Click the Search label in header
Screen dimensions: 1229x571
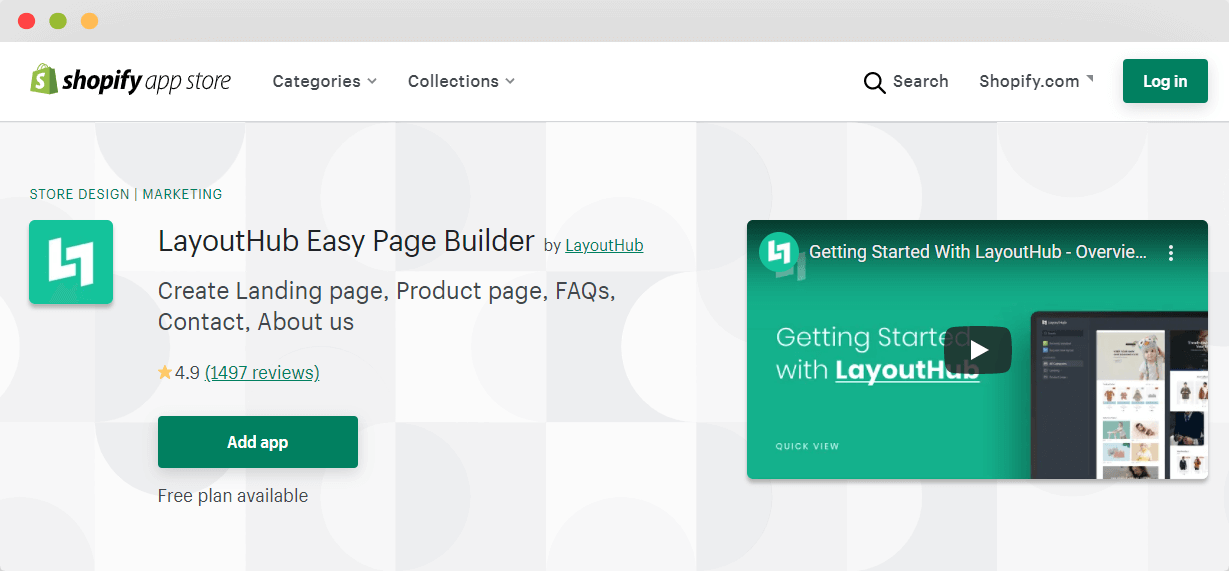pos(920,81)
